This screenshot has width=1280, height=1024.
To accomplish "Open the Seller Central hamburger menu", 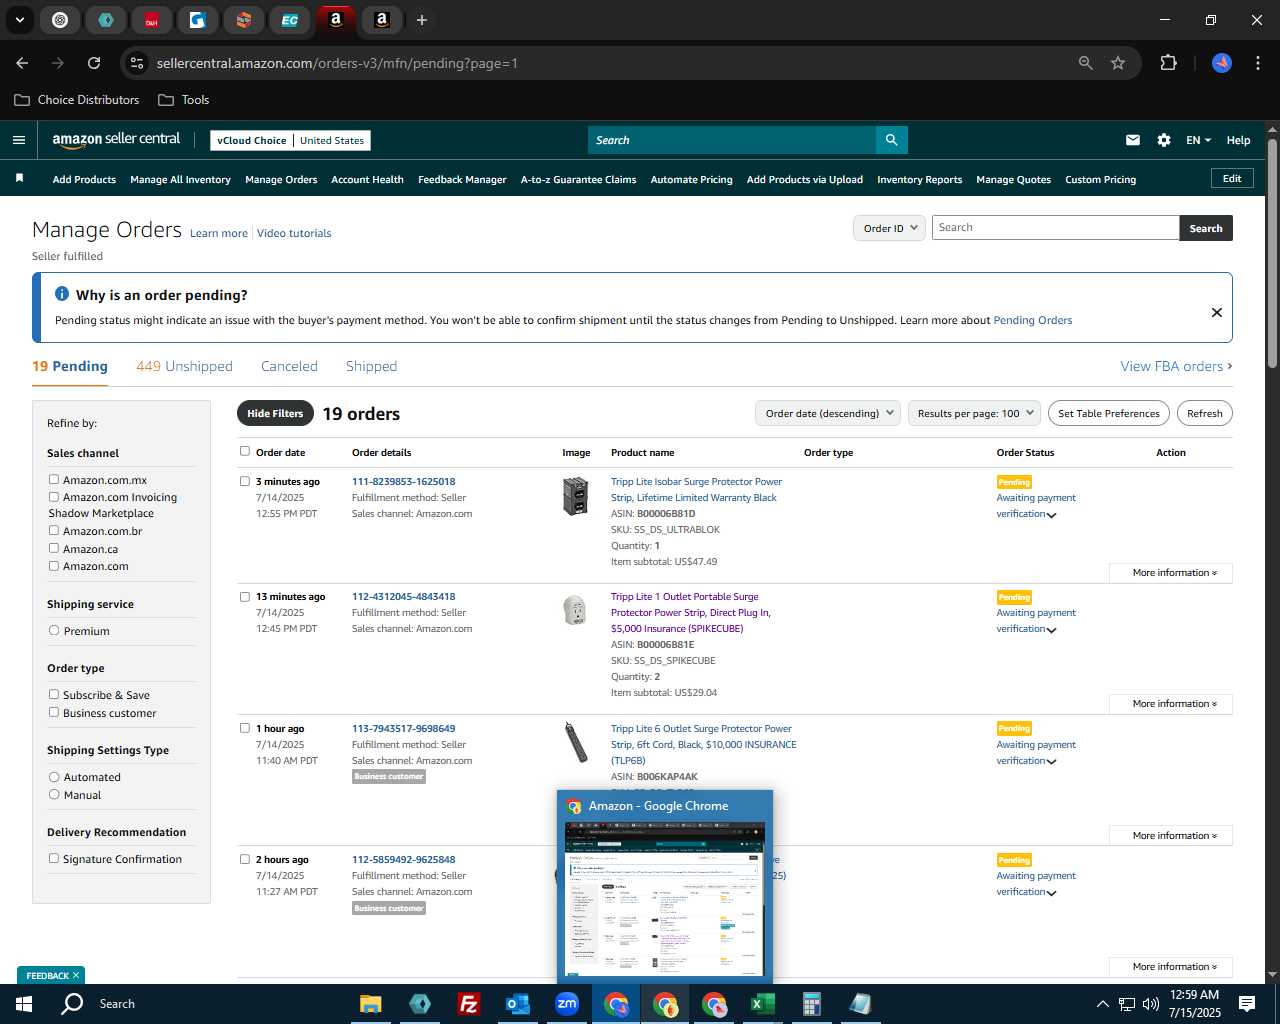I will pyautogui.click(x=18, y=140).
